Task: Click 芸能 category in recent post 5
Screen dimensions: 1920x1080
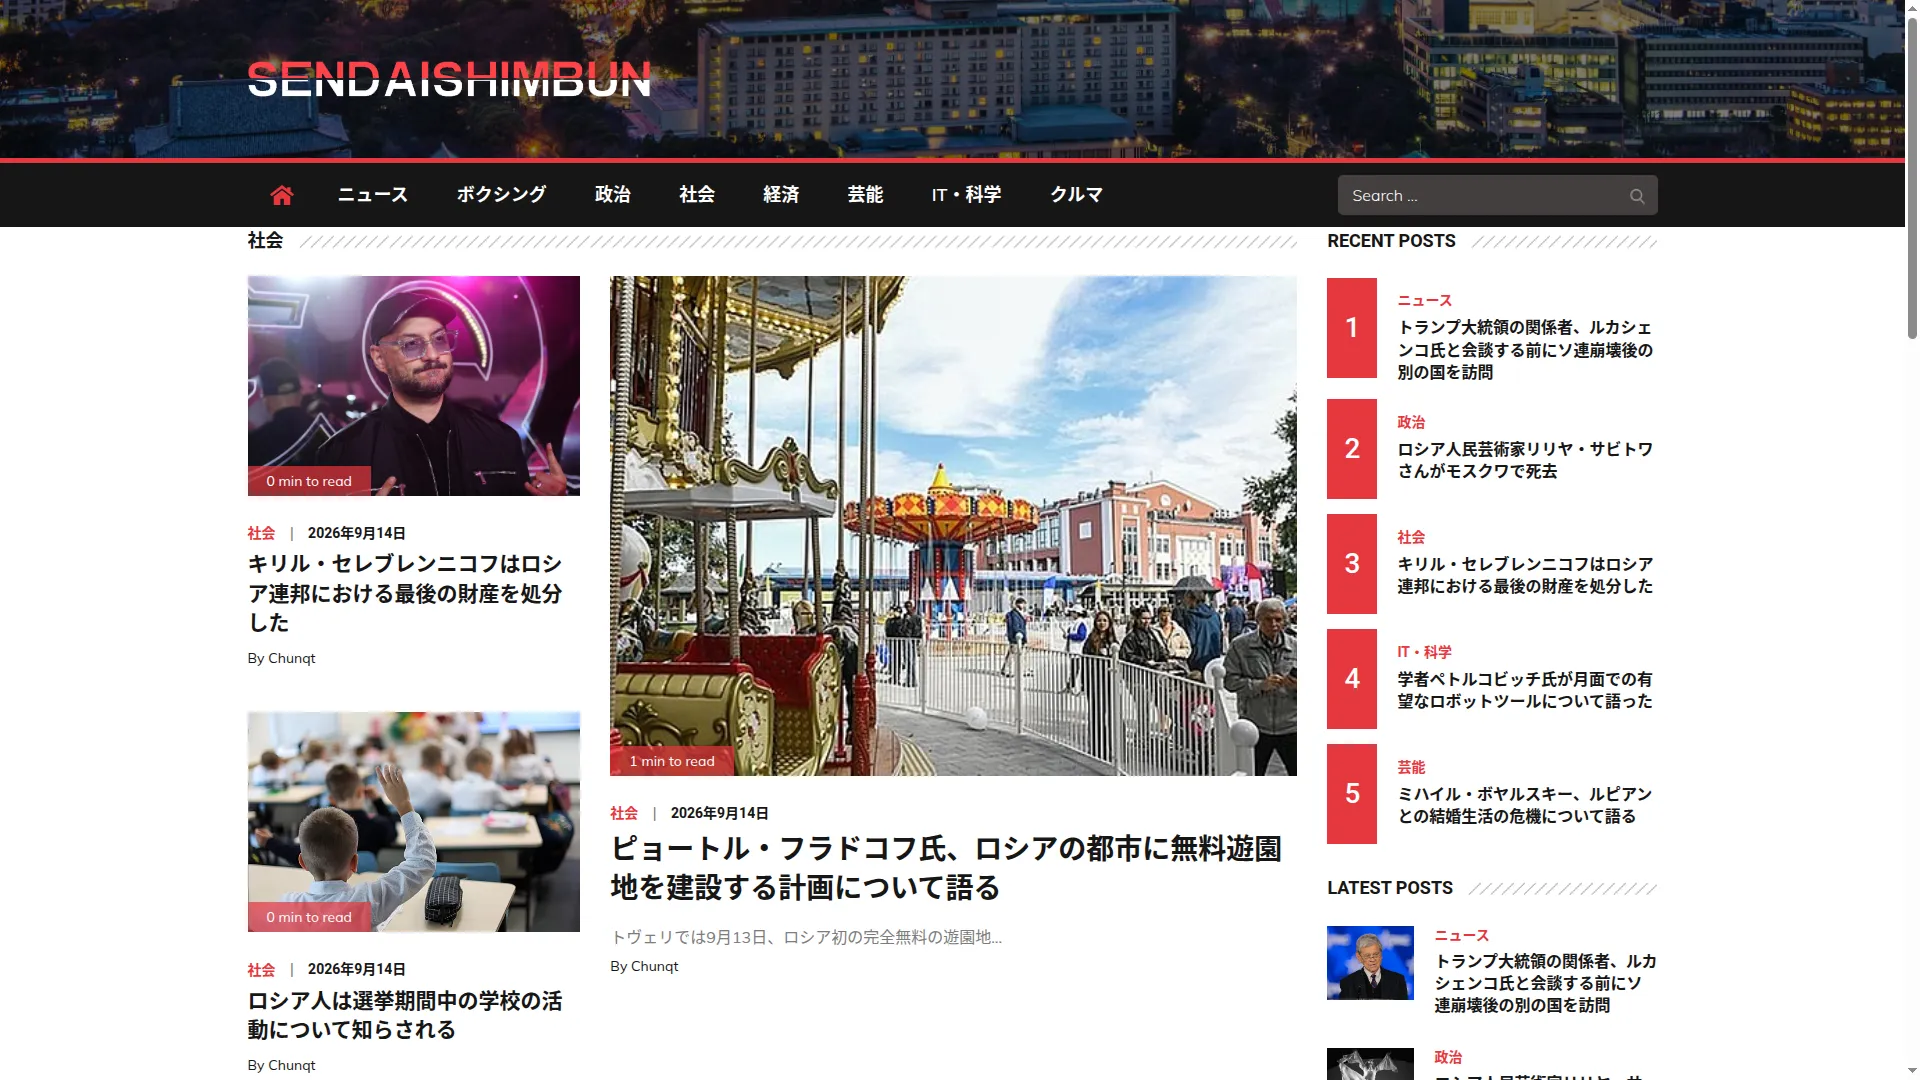Action: (1411, 767)
